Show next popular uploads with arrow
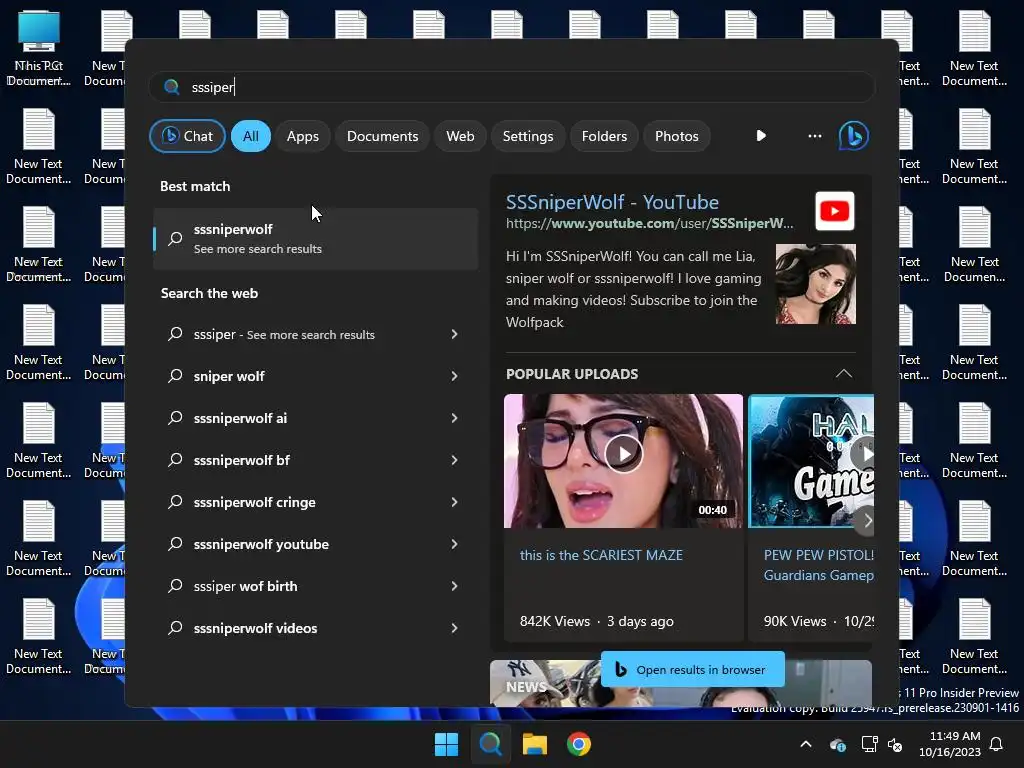This screenshot has width=1024, height=768. pos(866,520)
